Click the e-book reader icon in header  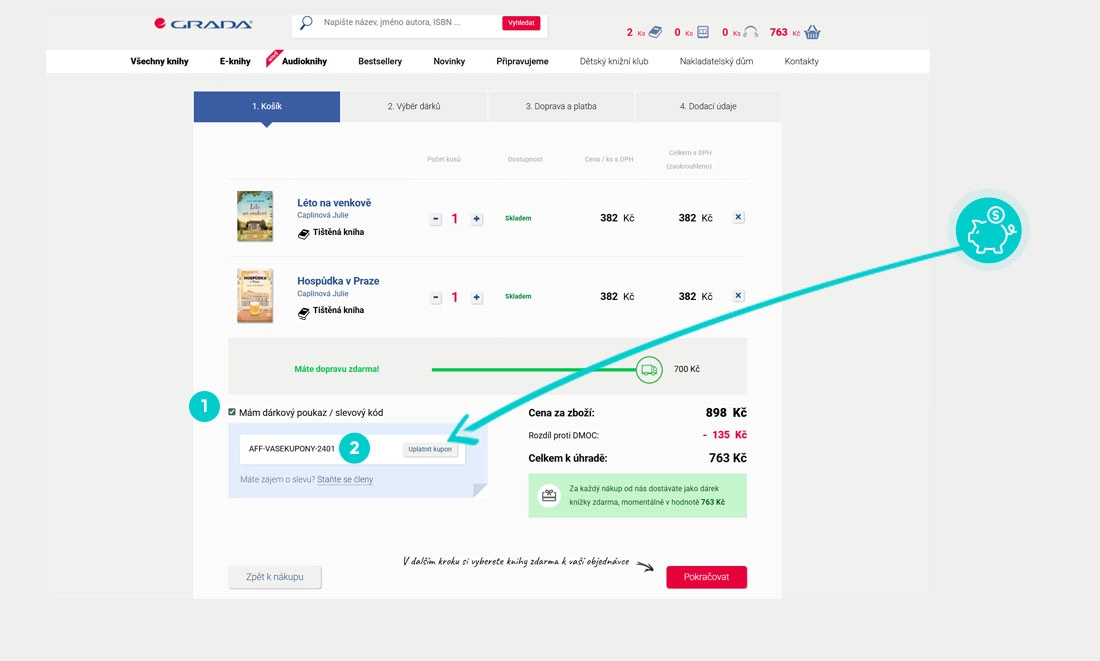click(703, 32)
